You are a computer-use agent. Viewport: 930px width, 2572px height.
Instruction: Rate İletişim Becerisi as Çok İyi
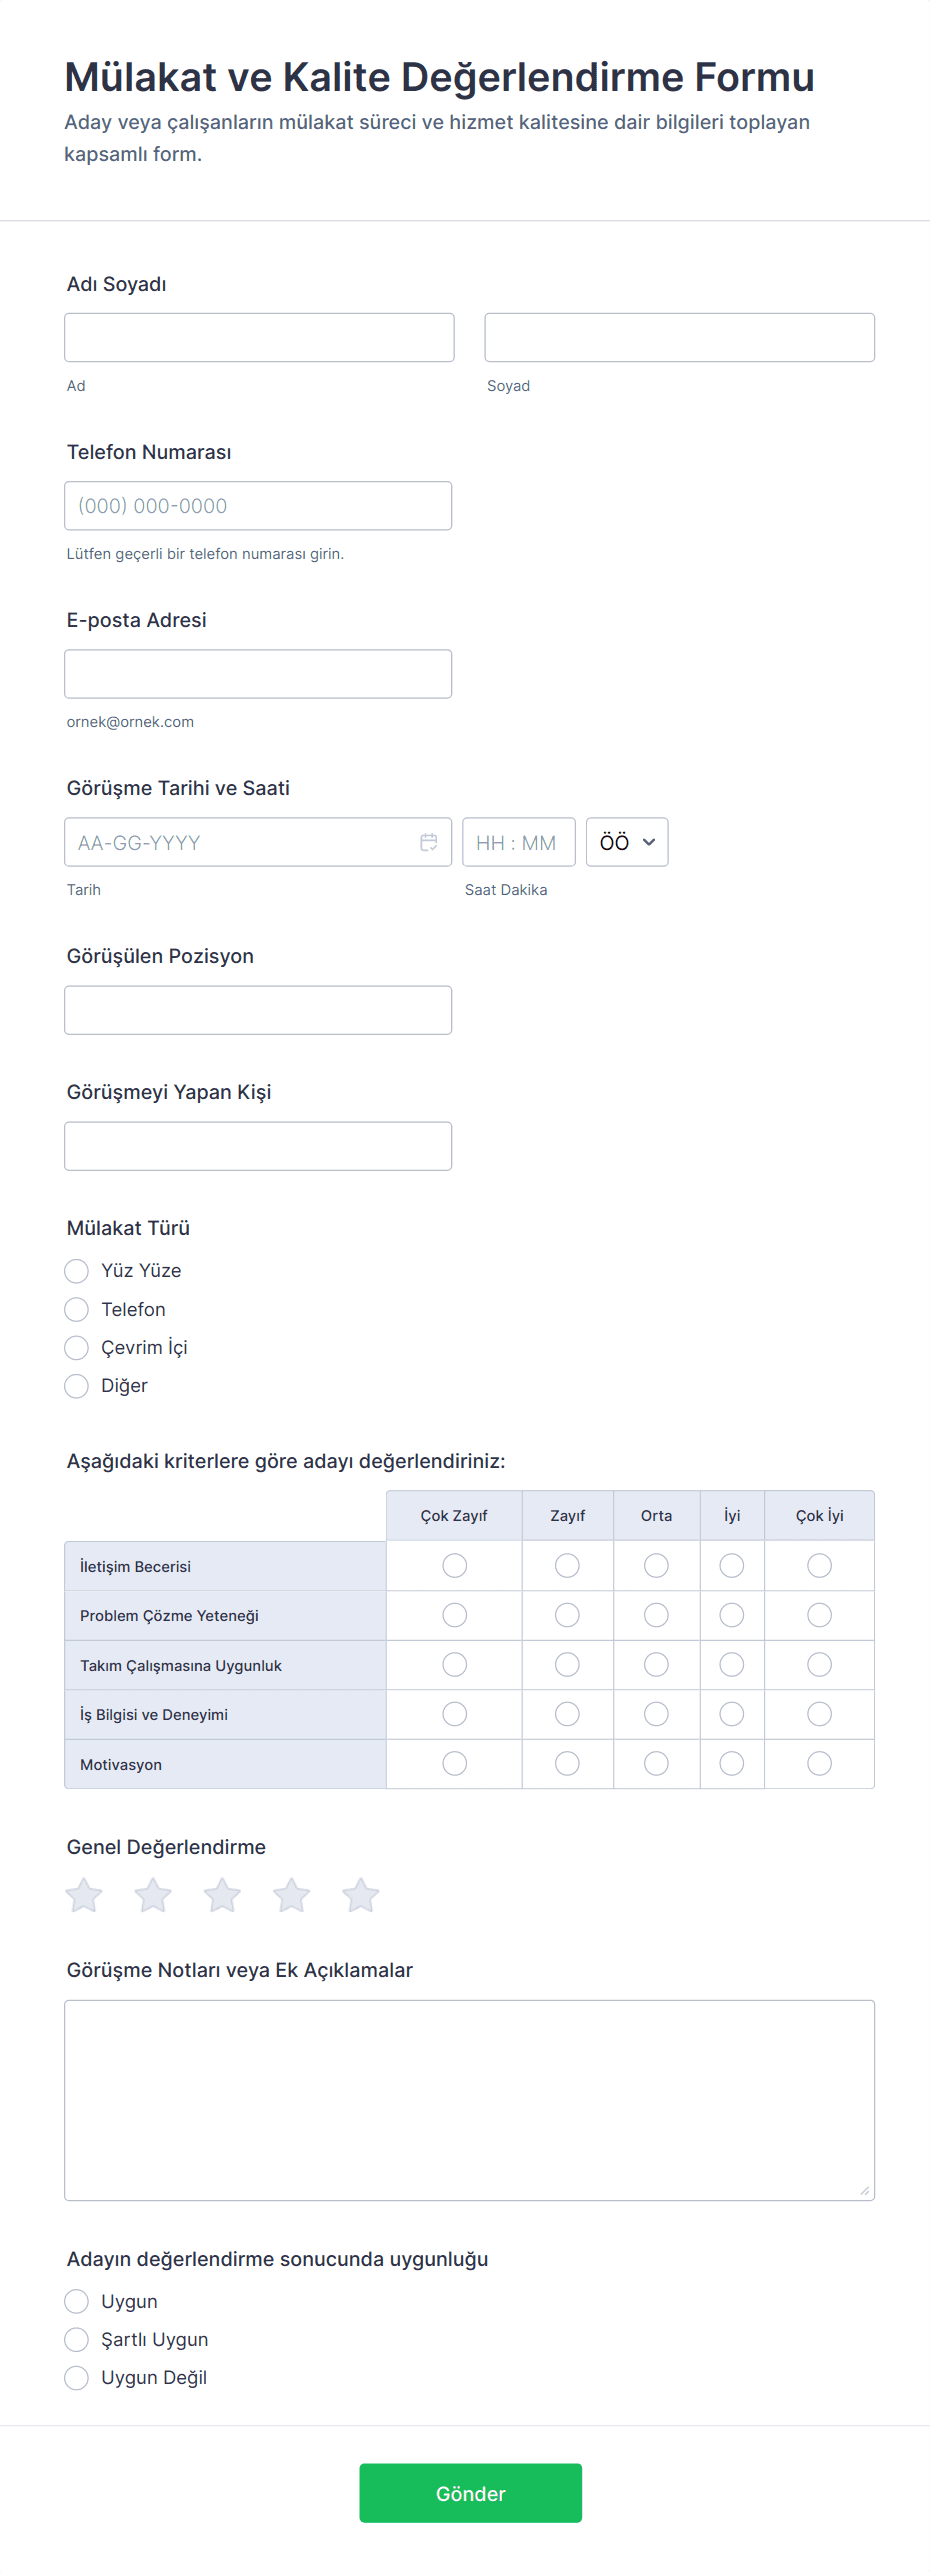click(x=819, y=1565)
